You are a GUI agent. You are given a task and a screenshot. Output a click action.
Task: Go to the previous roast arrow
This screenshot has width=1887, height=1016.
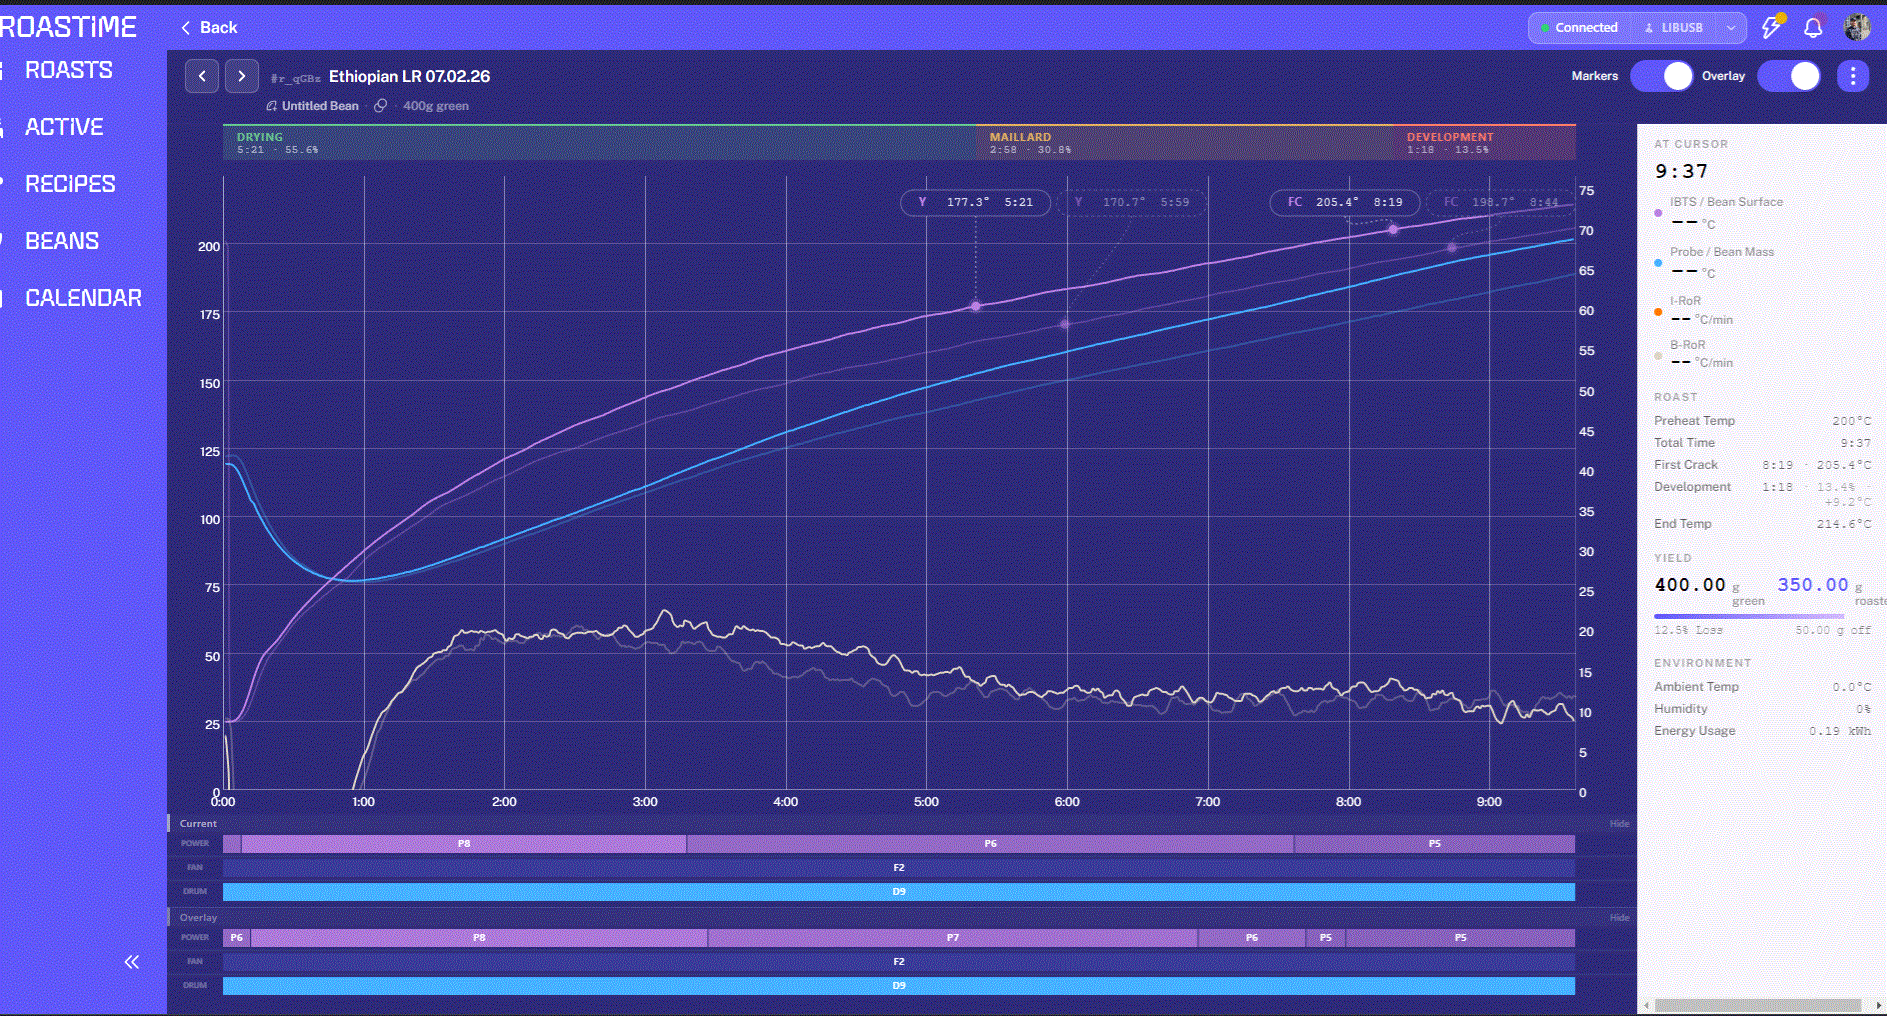click(x=202, y=76)
